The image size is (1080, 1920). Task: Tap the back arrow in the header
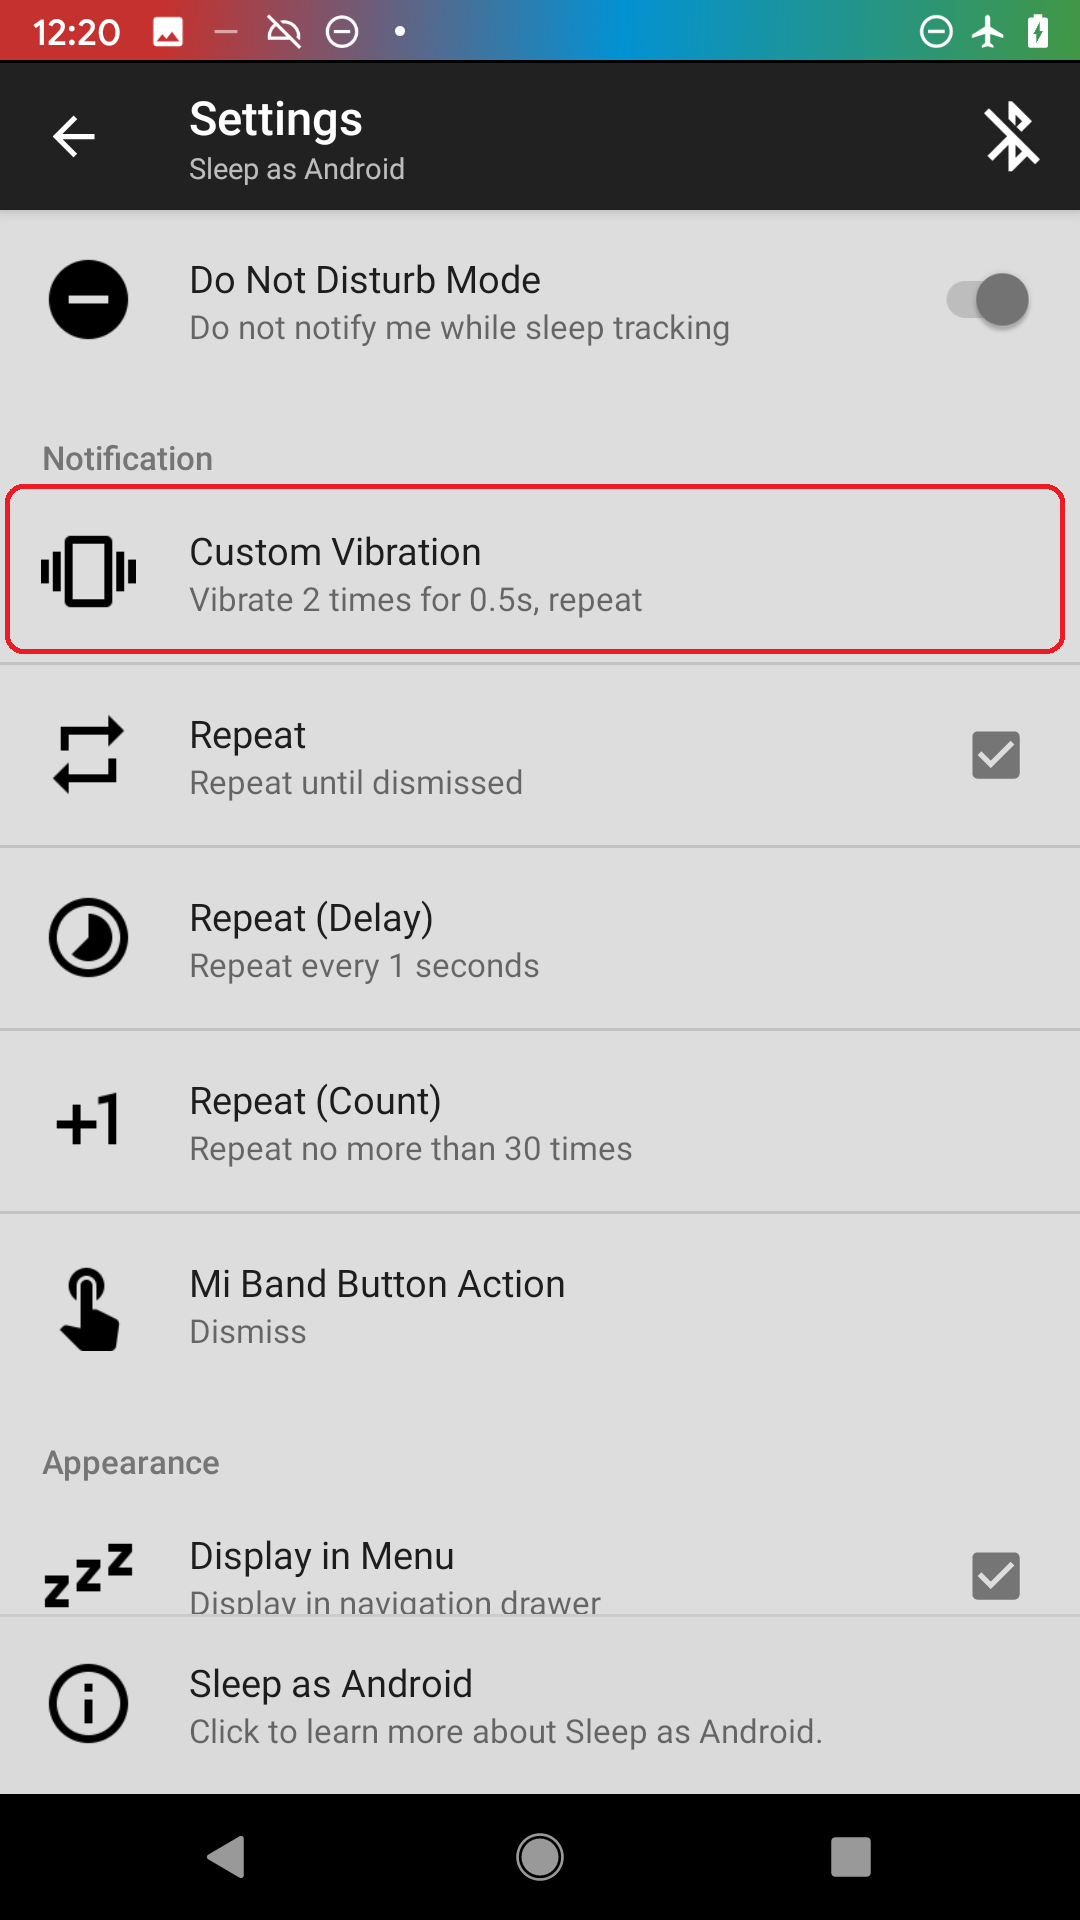click(74, 137)
